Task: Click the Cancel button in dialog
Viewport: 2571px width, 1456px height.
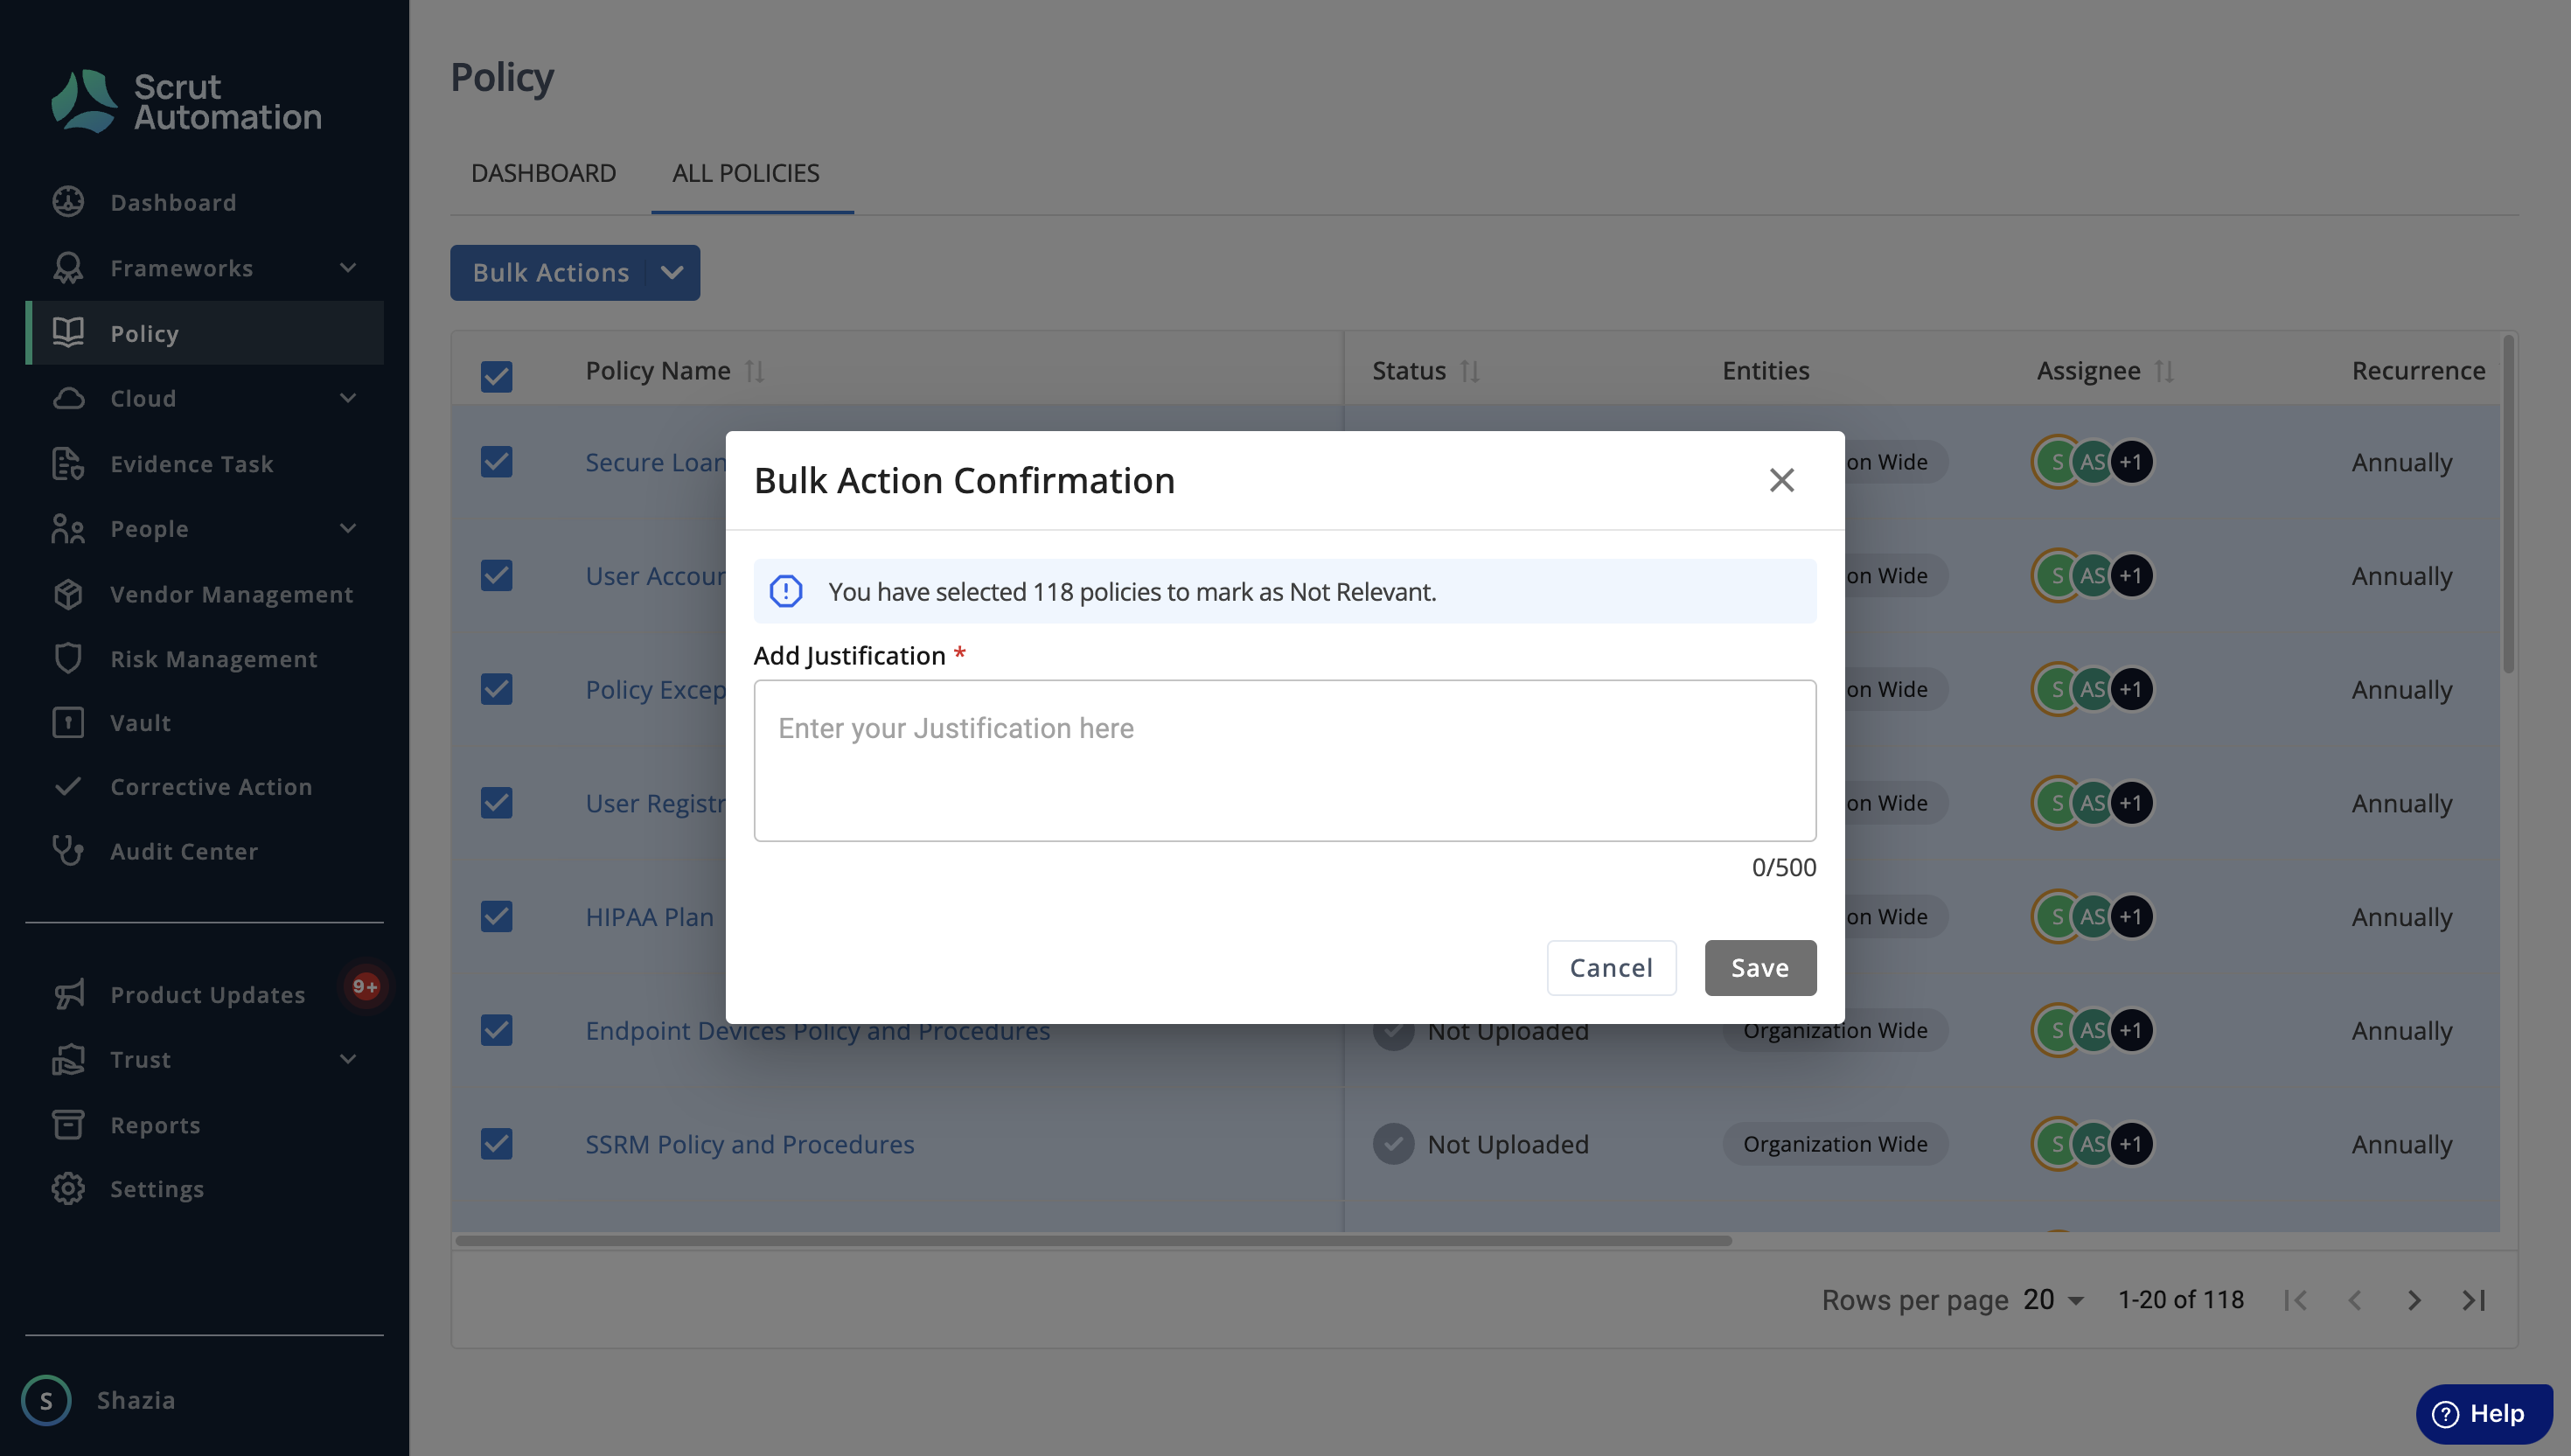Action: tap(1611, 967)
